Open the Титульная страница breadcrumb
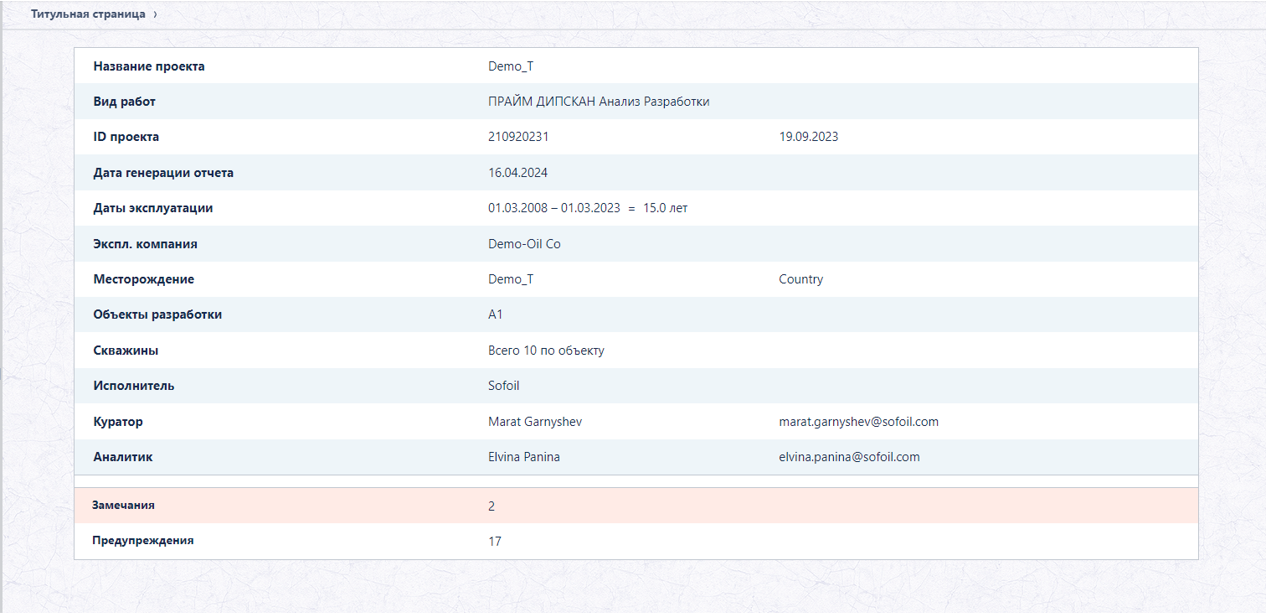1266x613 pixels. point(88,15)
